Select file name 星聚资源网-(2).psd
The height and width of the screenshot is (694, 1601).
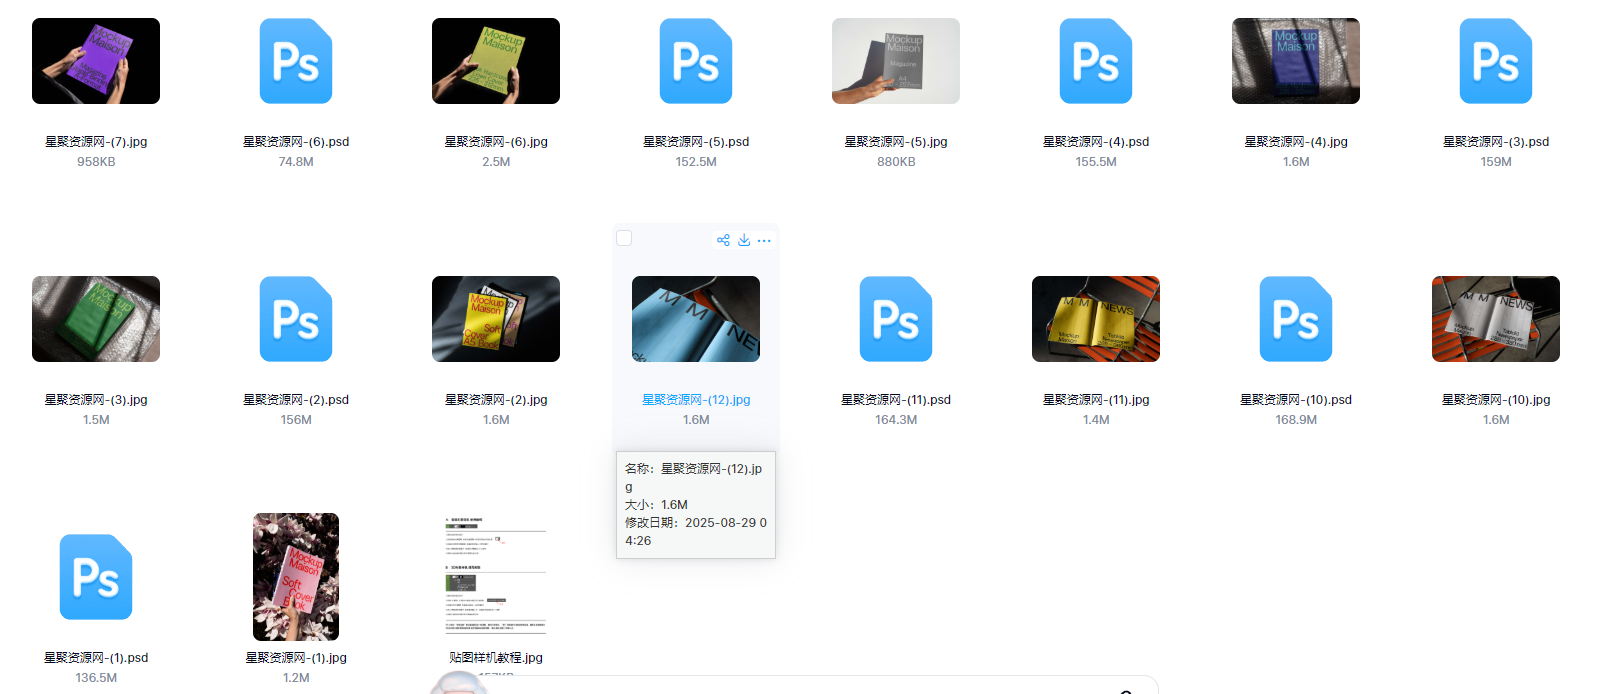(296, 400)
